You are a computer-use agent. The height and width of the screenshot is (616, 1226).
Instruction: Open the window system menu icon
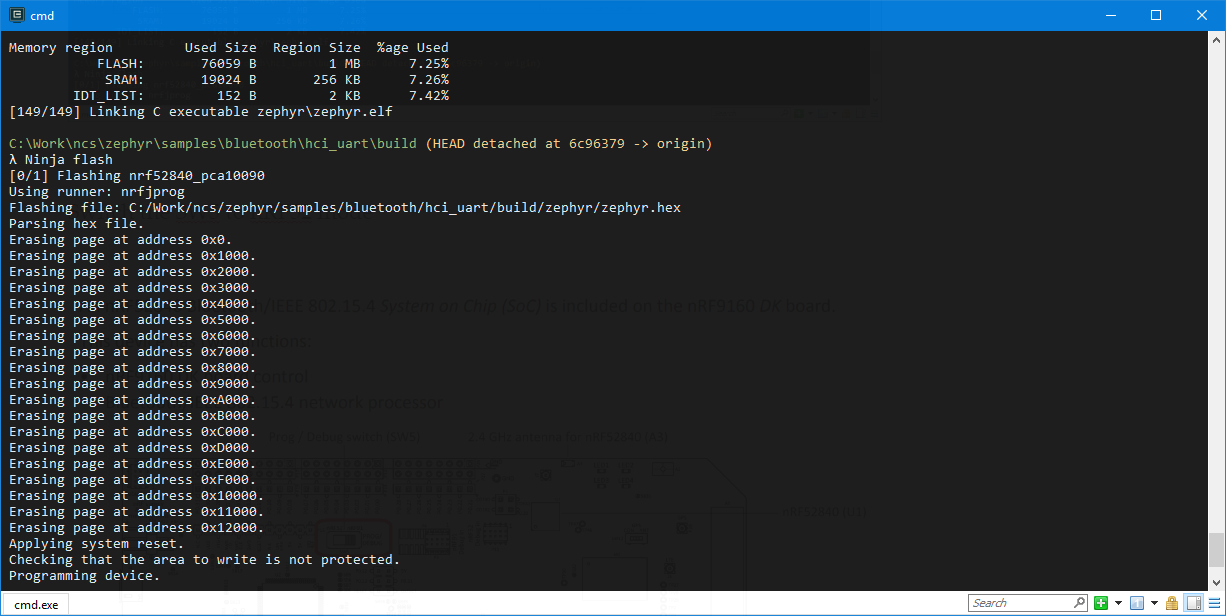point(15,15)
